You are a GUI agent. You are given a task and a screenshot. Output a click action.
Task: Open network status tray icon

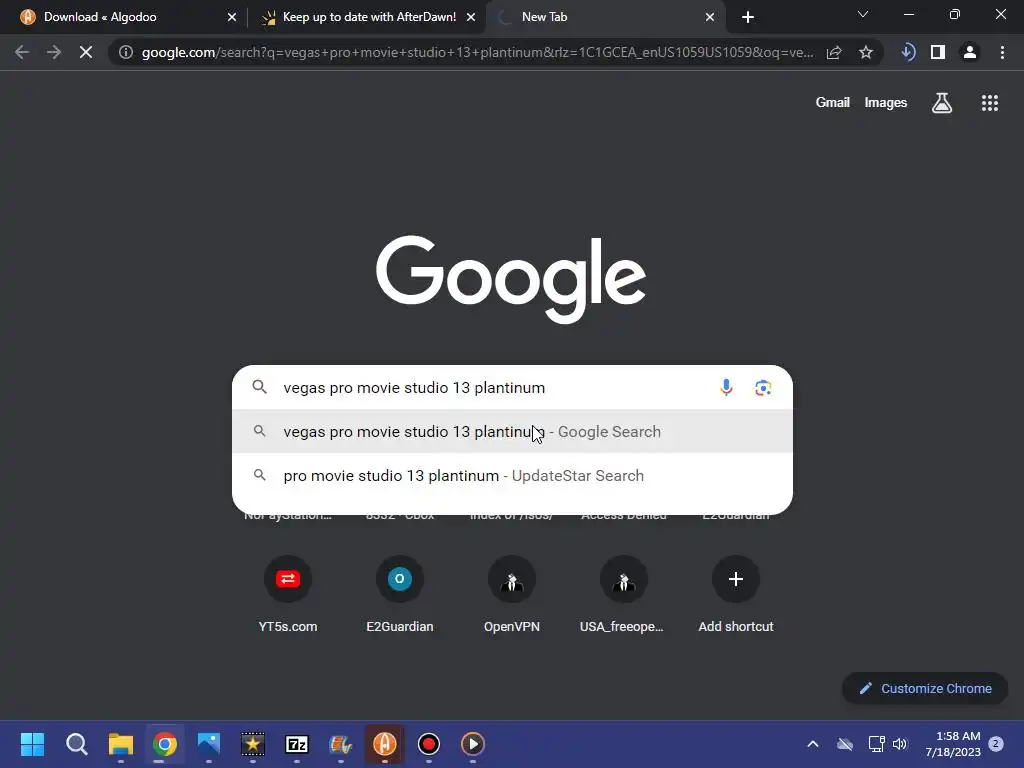tap(876, 744)
